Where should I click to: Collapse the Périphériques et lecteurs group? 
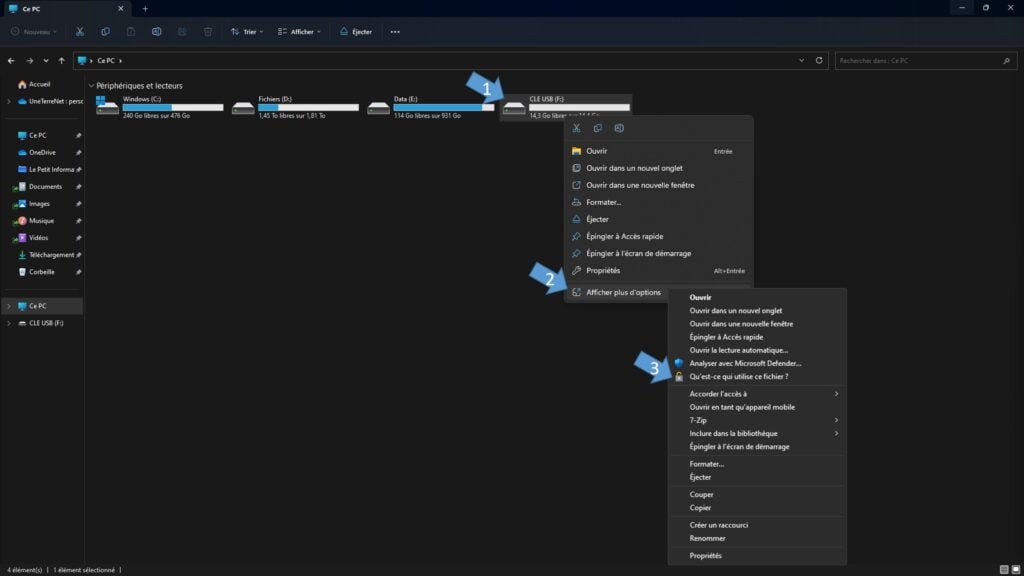91,86
